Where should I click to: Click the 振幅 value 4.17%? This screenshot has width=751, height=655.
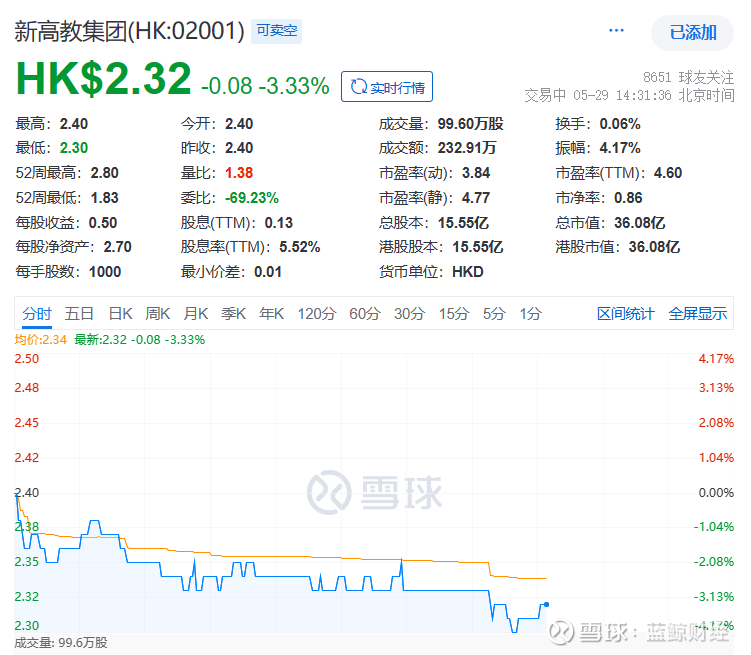coord(620,148)
